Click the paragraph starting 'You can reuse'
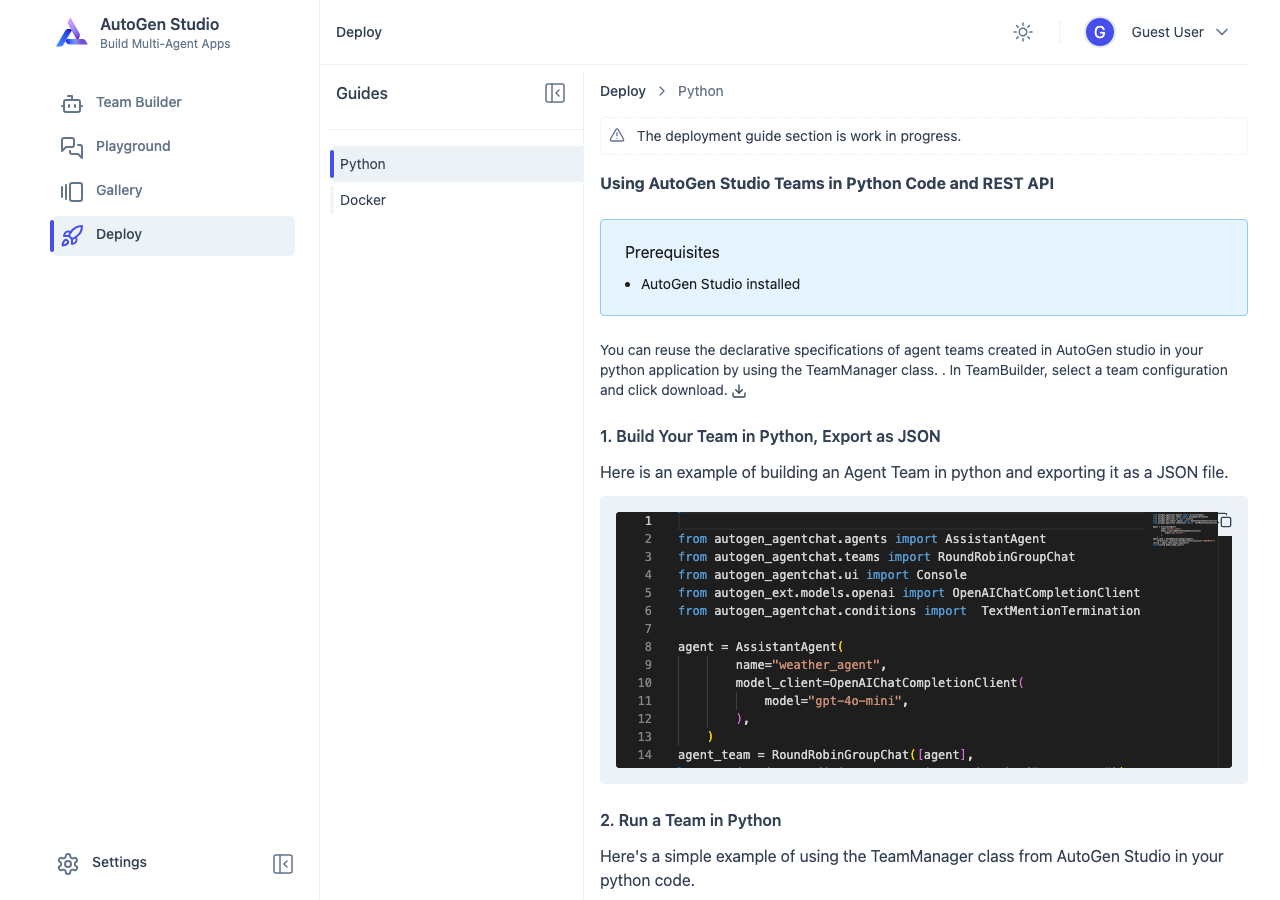Image resolution: width=1280 pixels, height=900 pixels. pos(914,370)
